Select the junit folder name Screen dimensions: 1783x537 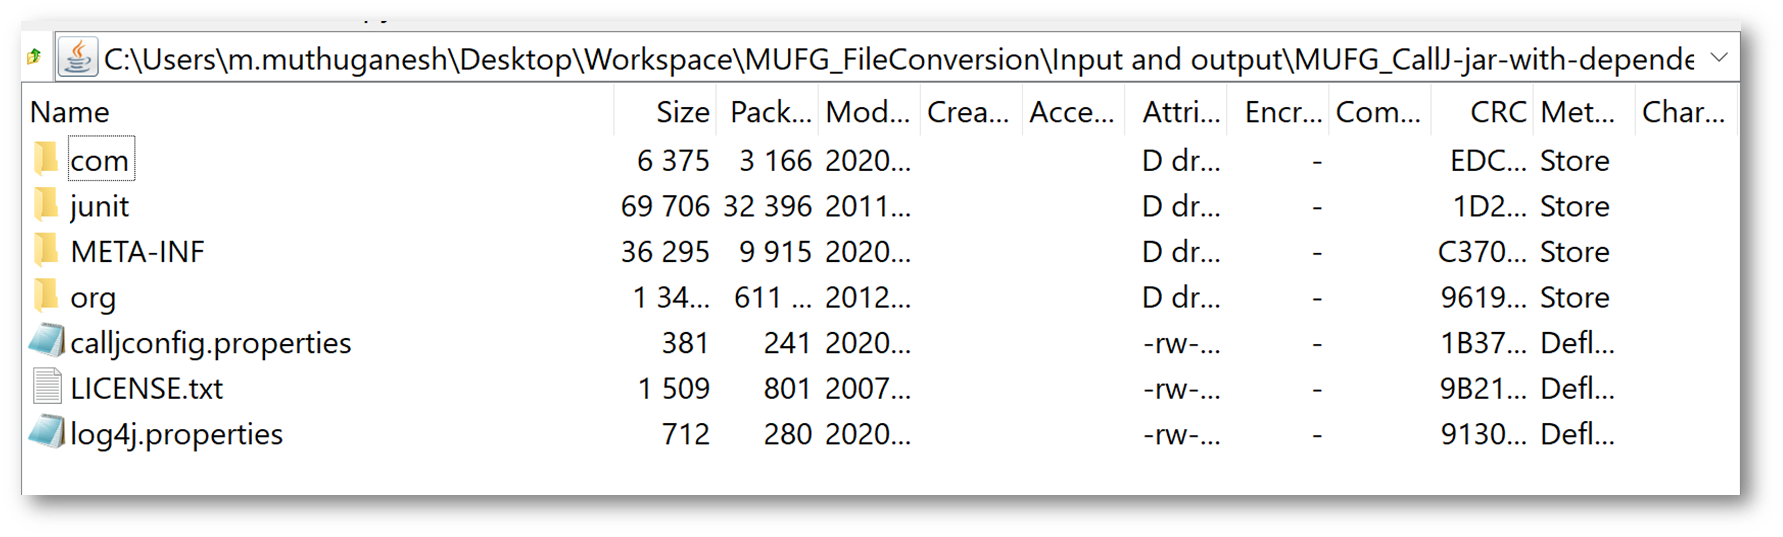(100, 206)
